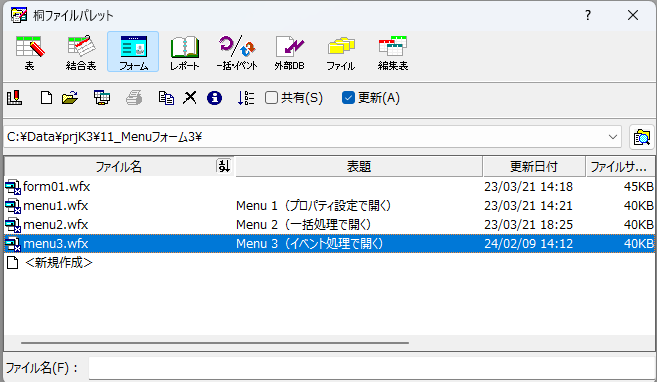Click the horizontal scrollbar of file list
The width and height of the screenshot is (657, 382).
pos(215,343)
